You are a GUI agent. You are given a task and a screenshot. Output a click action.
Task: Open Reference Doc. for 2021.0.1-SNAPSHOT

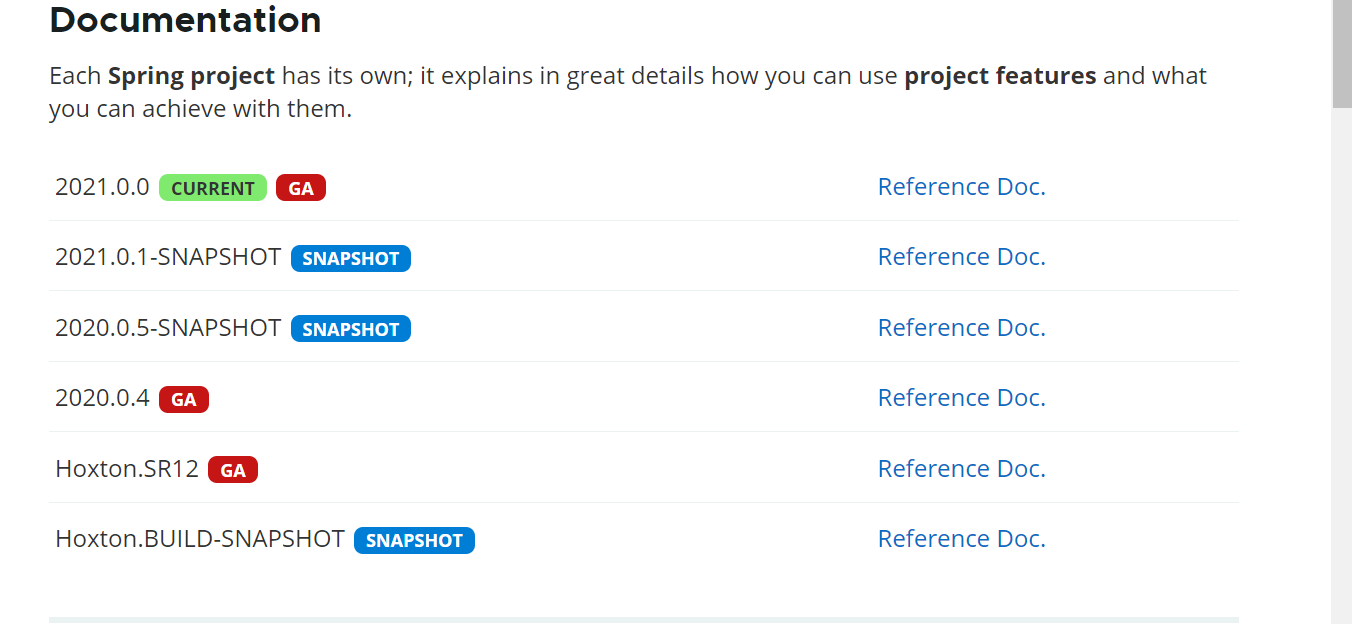click(961, 257)
